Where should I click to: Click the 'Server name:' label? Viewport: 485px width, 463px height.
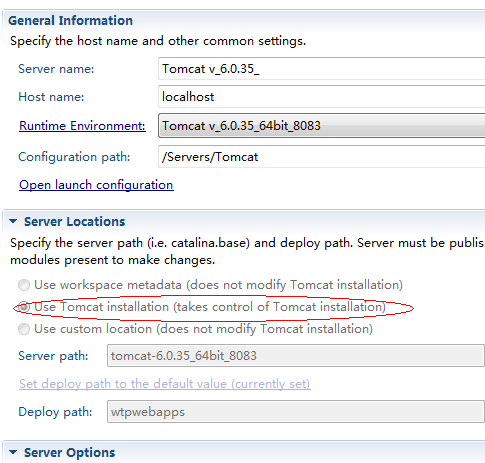tap(56, 69)
